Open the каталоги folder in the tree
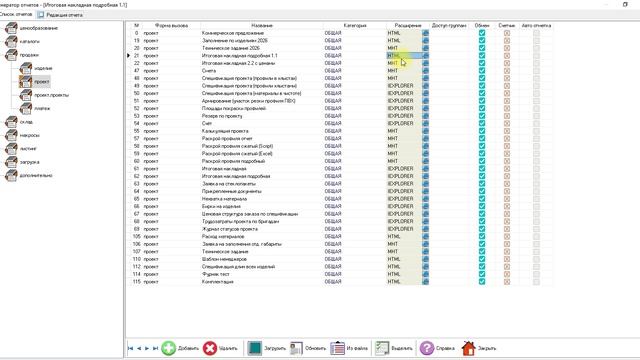Screen dimensions: 640x360 pos(22,41)
